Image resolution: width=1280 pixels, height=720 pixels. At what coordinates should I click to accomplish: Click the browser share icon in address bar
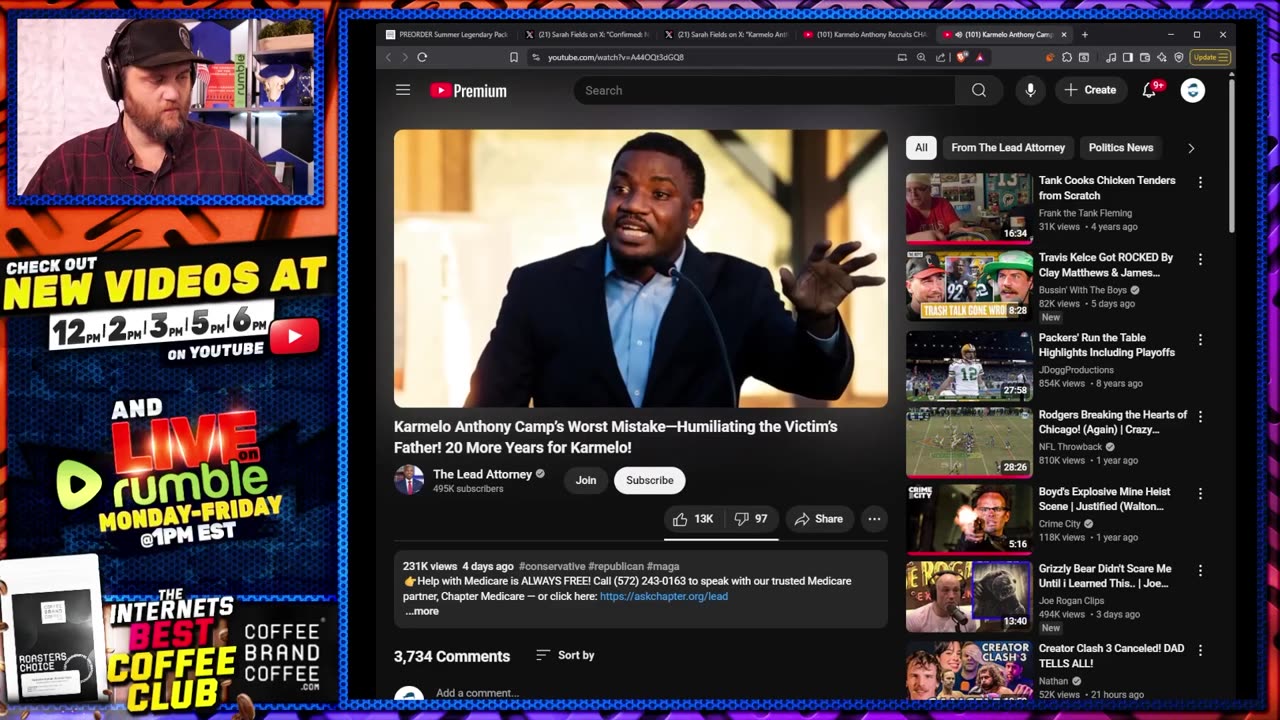(x=940, y=57)
